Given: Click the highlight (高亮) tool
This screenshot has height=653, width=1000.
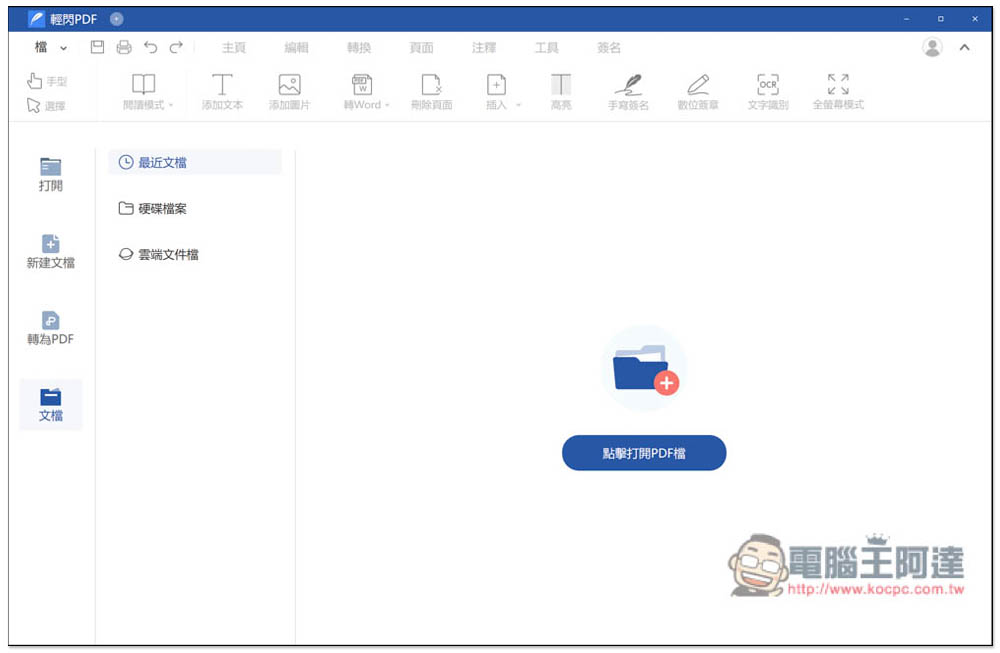Looking at the screenshot, I should [561, 92].
